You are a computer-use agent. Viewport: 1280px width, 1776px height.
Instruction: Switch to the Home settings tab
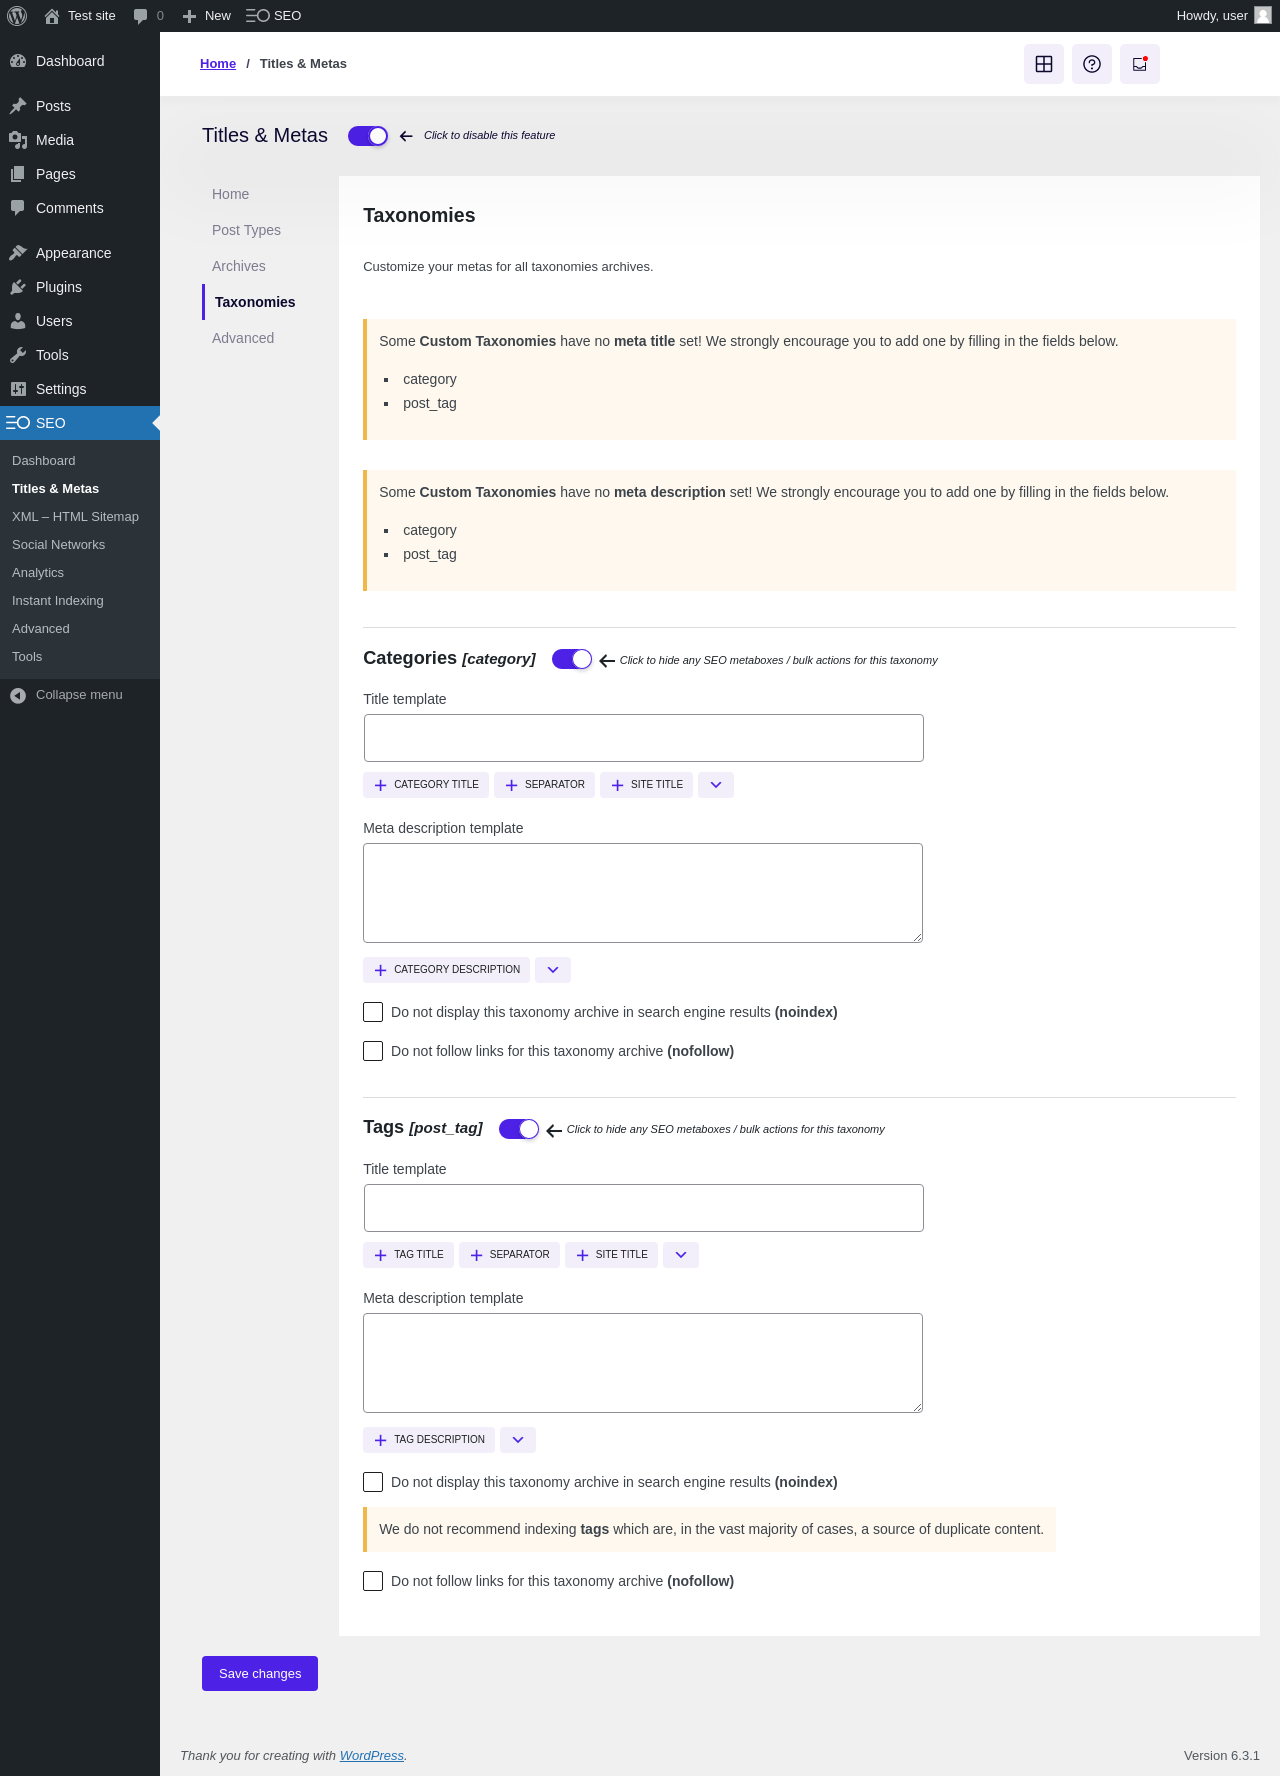click(x=230, y=194)
